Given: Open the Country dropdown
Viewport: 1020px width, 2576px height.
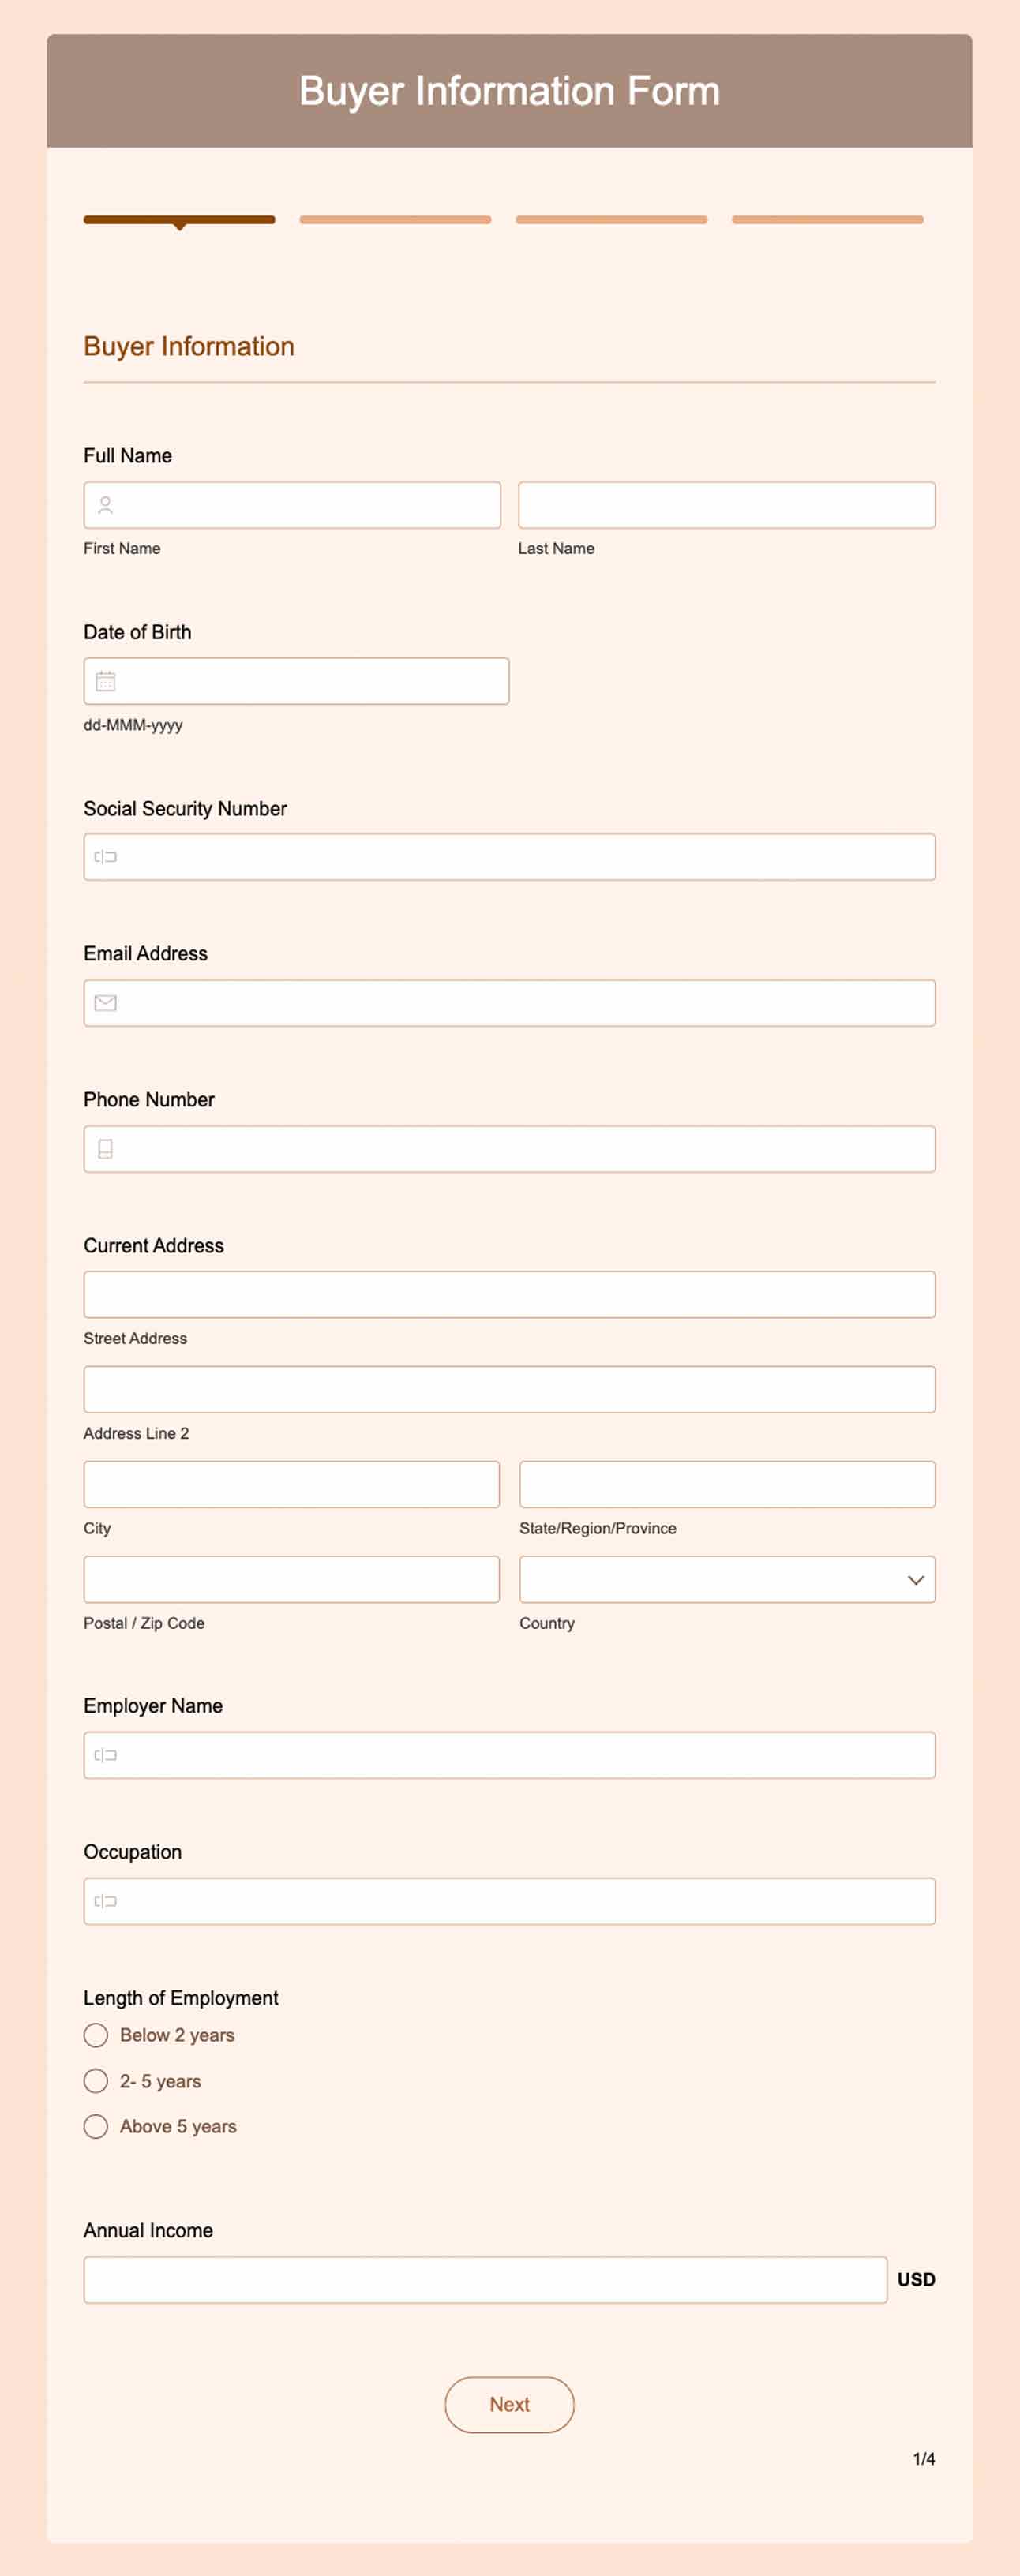Looking at the screenshot, I should pos(727,1579).
